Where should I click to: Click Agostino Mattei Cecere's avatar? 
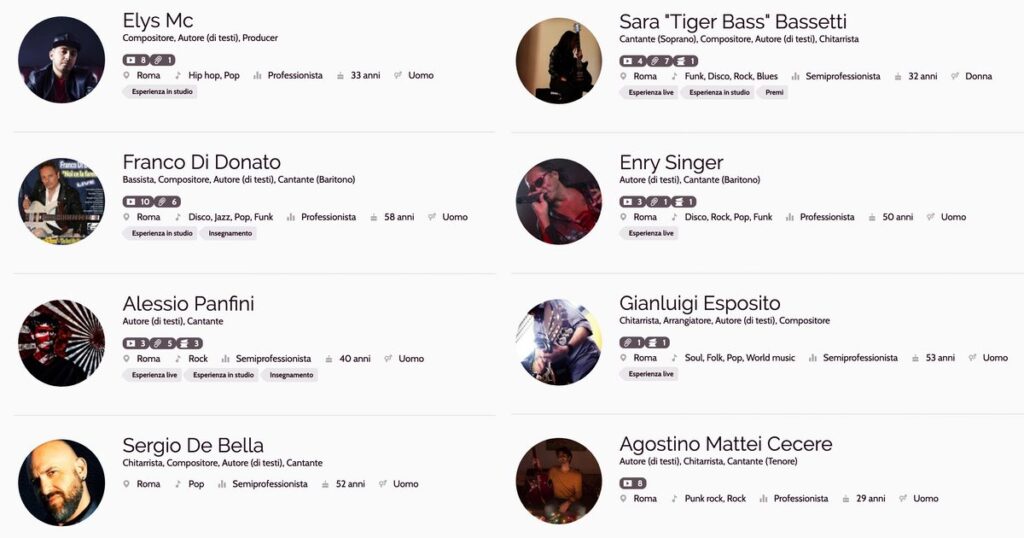559,481
